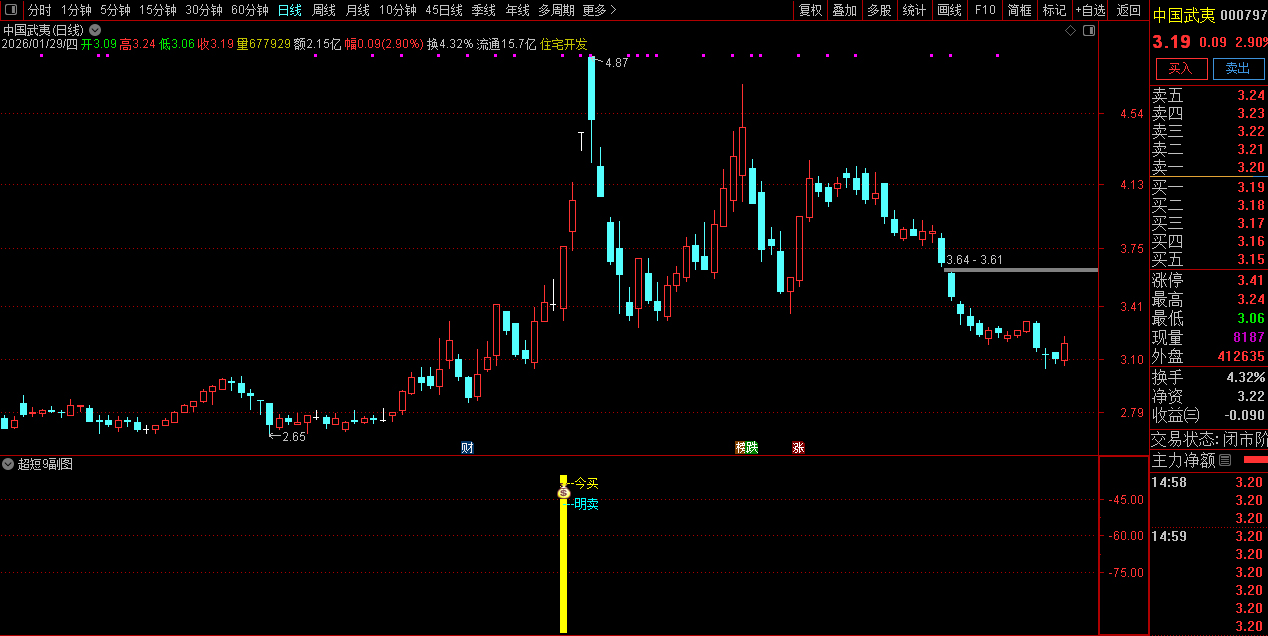Switch to 15分钟 period
This screenshot has height=636, width=1268.
(x=158, y=10)
